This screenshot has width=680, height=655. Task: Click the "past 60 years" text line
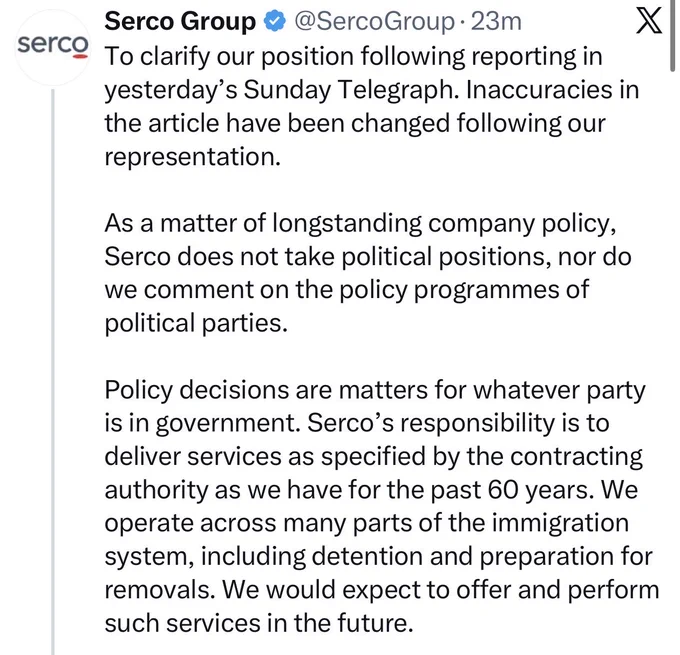pyautogui.click(x=371, y=490)
